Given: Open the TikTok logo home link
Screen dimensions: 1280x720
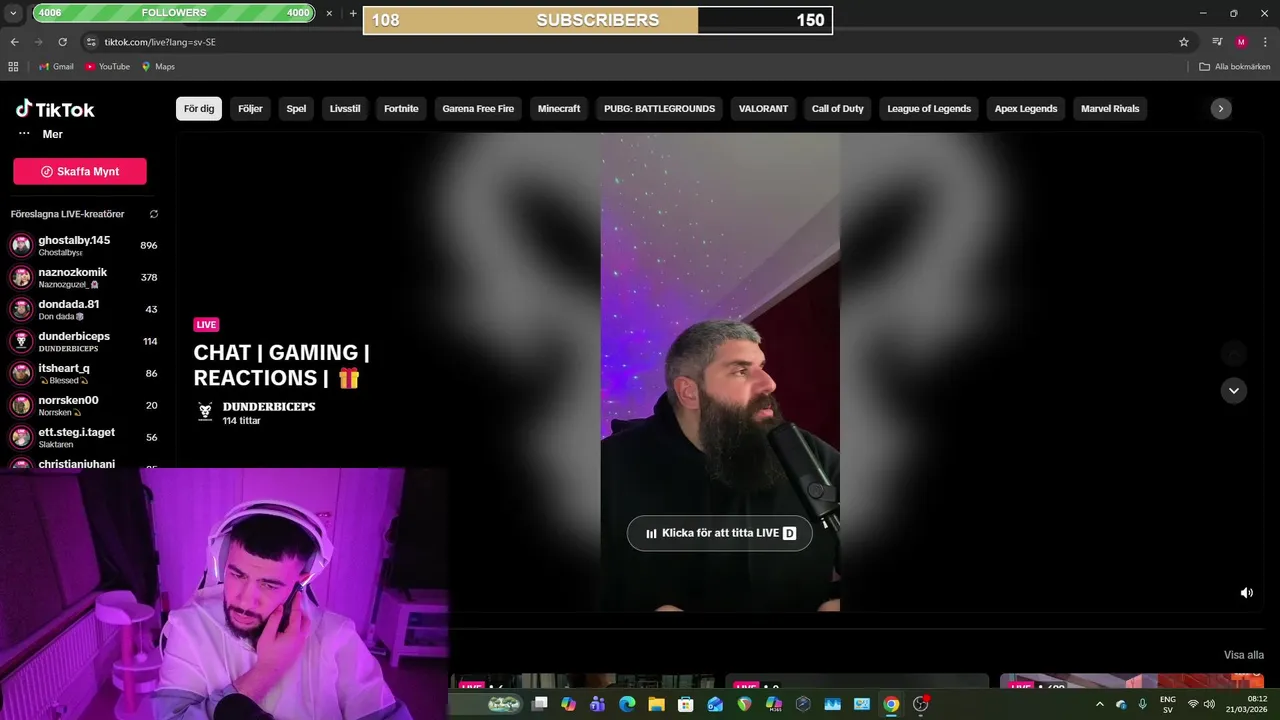Looking at the screenshot, I should 55,109.
